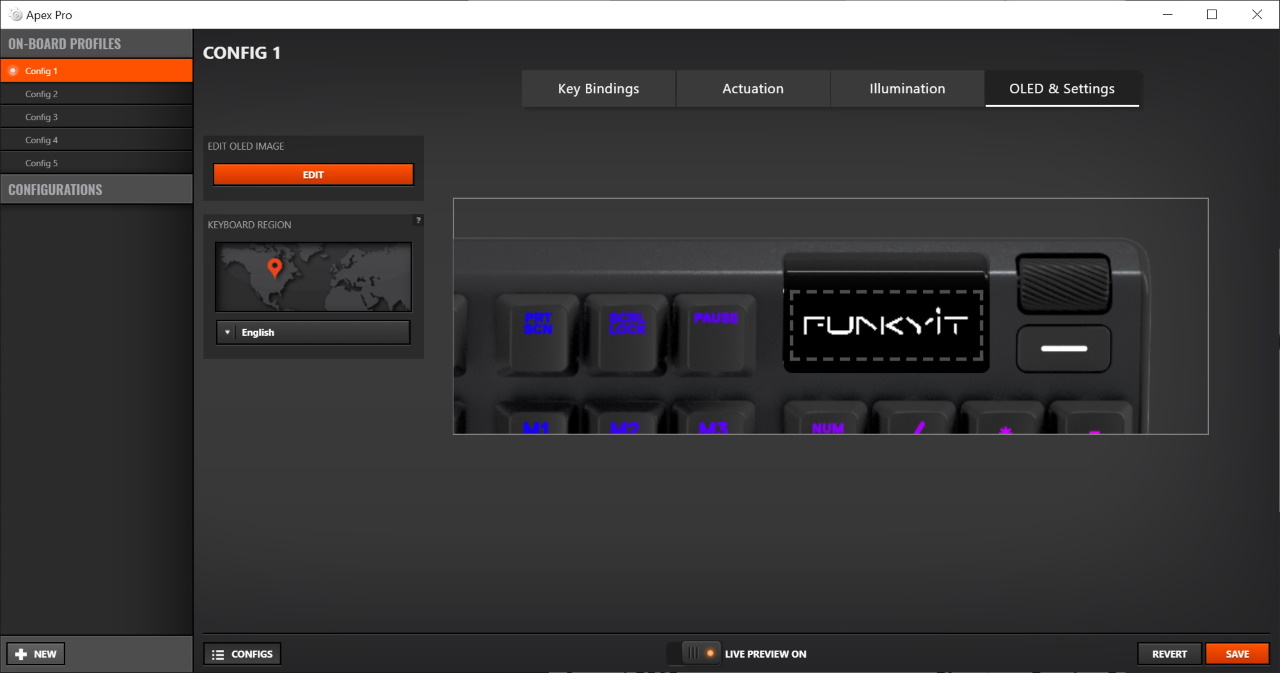Click the list icon on the Configs button
Screen dimensions: 1280x673
click(218, 654)
